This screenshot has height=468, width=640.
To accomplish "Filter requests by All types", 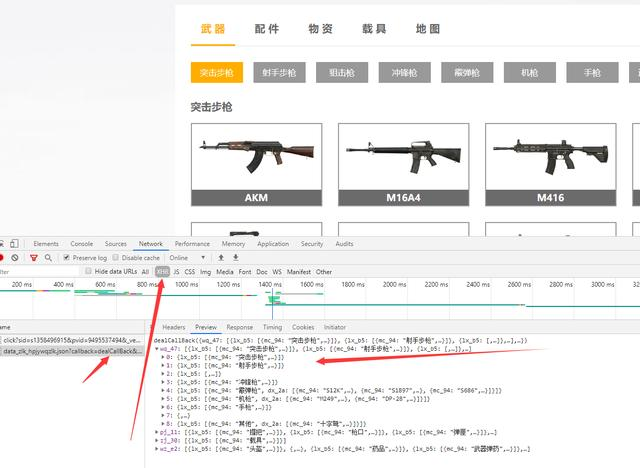I will [145, 272].
